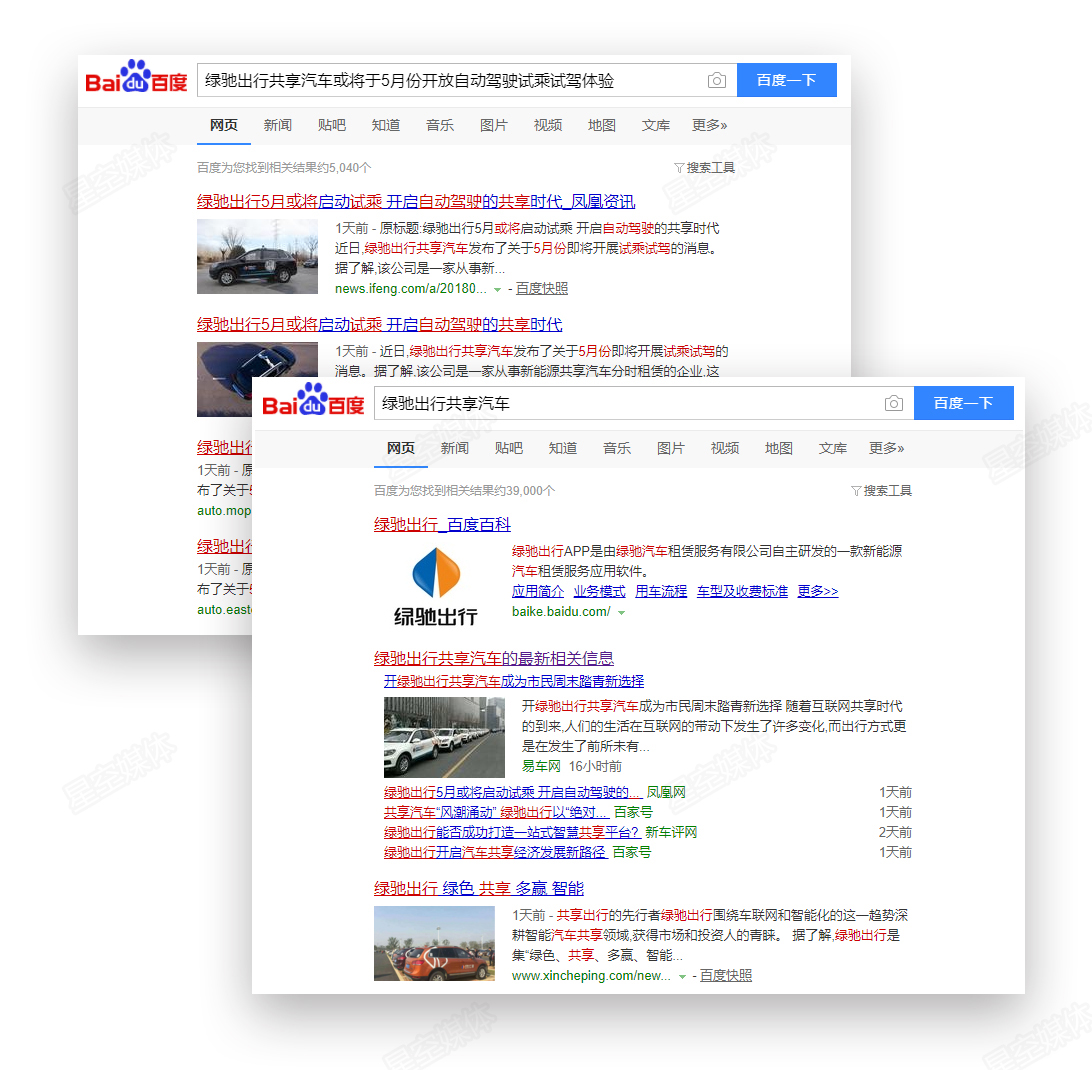The width and height of the screenshot is (1092, 1070).
Task: Open 百度快照 link beside news.ifeng.com
Action: click(542, 288)
